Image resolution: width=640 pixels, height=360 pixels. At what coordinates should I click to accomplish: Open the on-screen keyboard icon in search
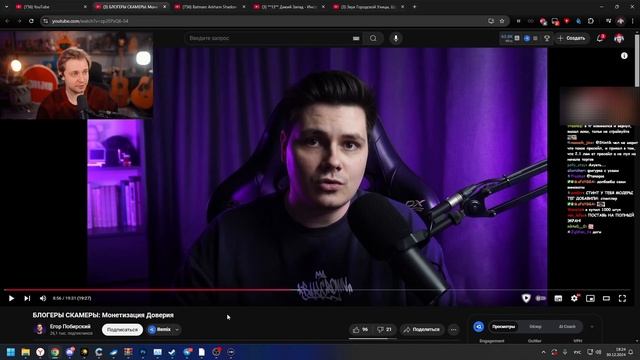(x=356, y=38)
